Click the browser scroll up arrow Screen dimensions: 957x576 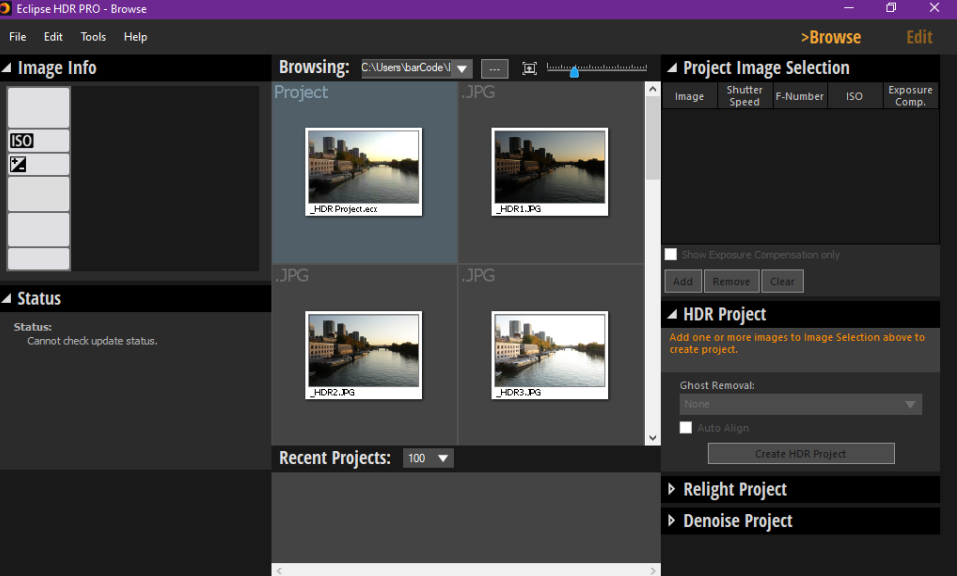(x=652, y=89)
